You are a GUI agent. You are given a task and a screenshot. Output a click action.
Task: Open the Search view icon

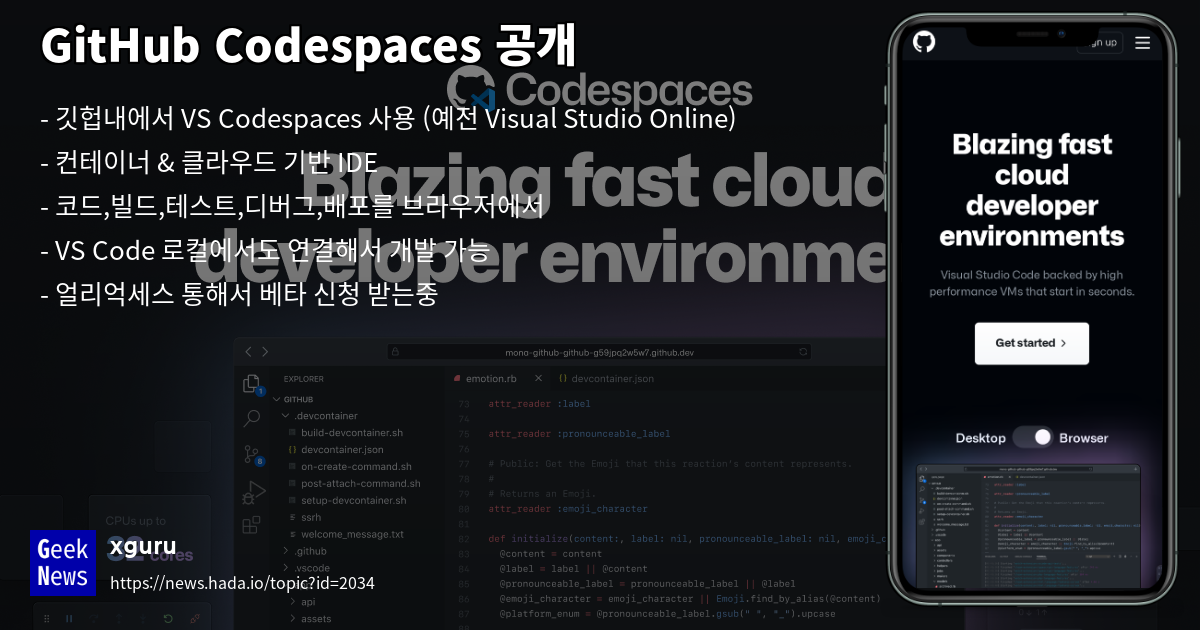[251, 420]
